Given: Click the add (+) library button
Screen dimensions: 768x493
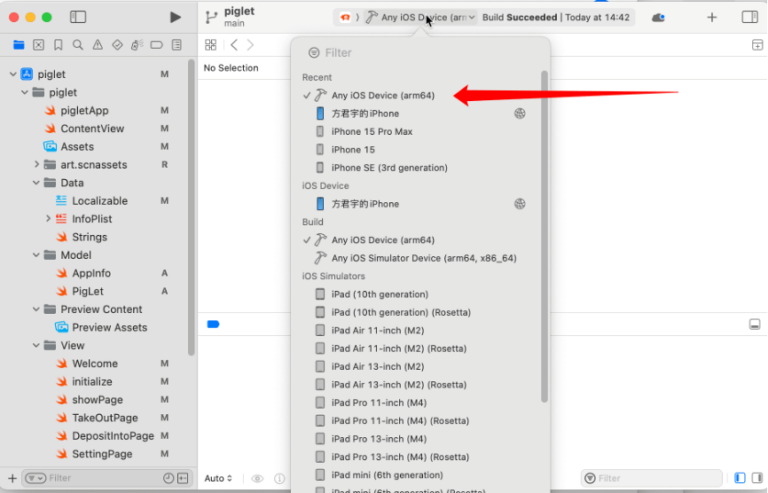Looking at the screenshot, I should click(x=712, y=17).
